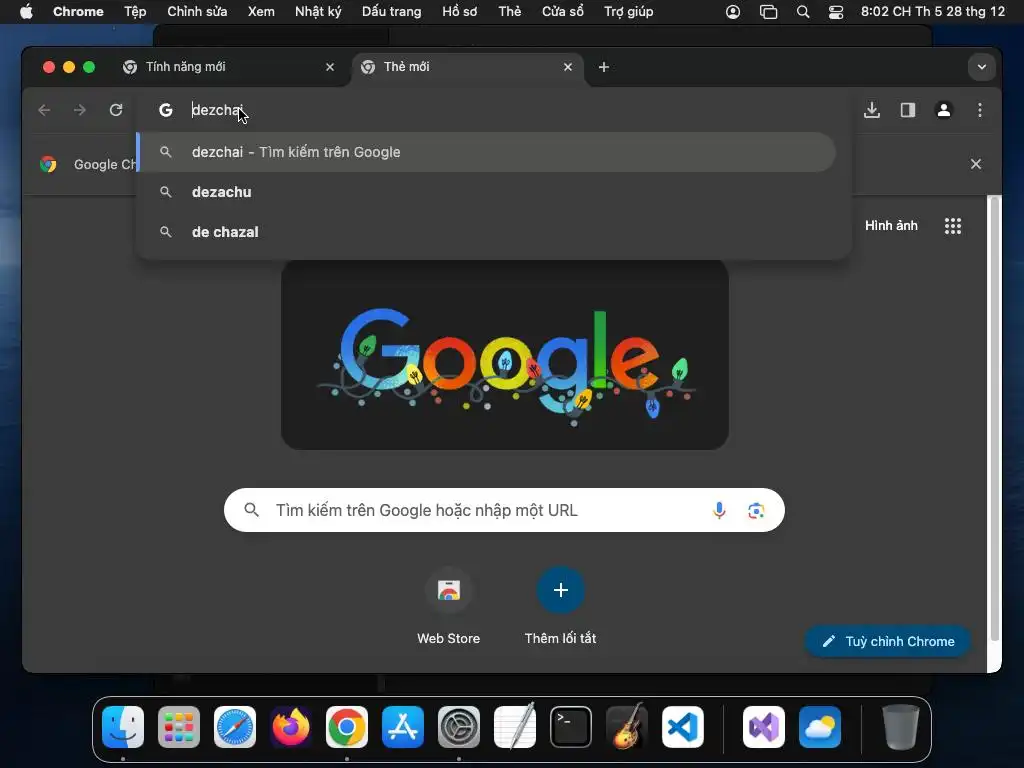Open Weather app from the Dock
Viewport: 1024px width, 768px height.
pyautogui.click(x=820, y=727)
